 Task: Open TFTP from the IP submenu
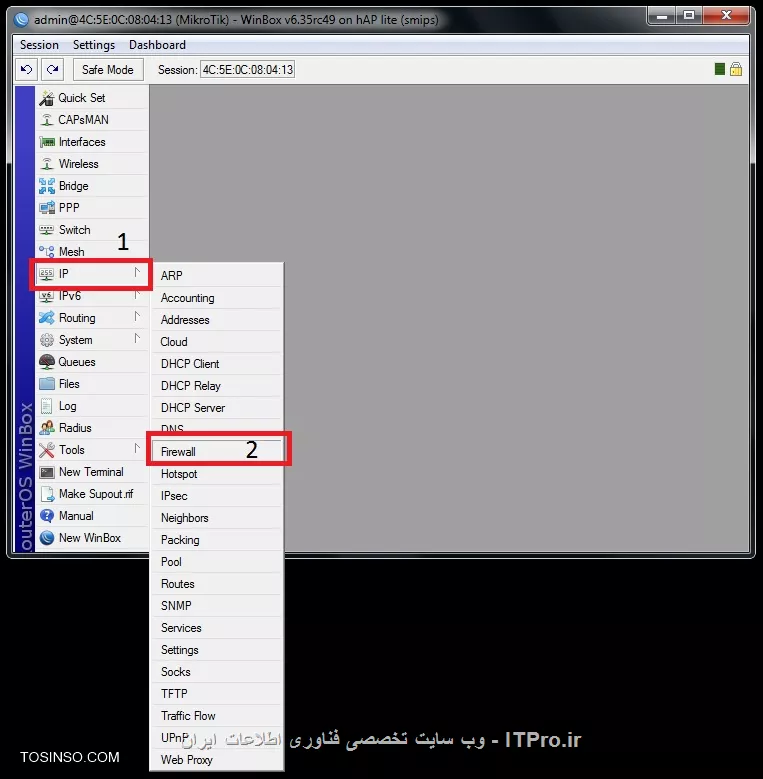(217, 694)
